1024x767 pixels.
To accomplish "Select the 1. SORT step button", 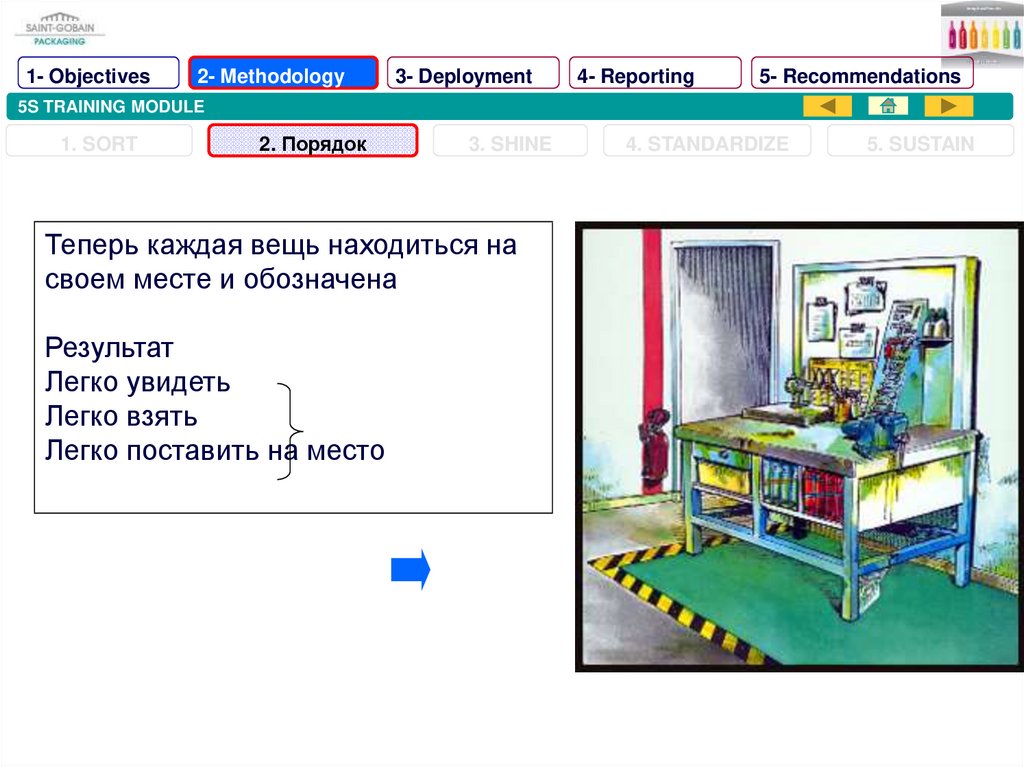I will (x=99, y=144).
